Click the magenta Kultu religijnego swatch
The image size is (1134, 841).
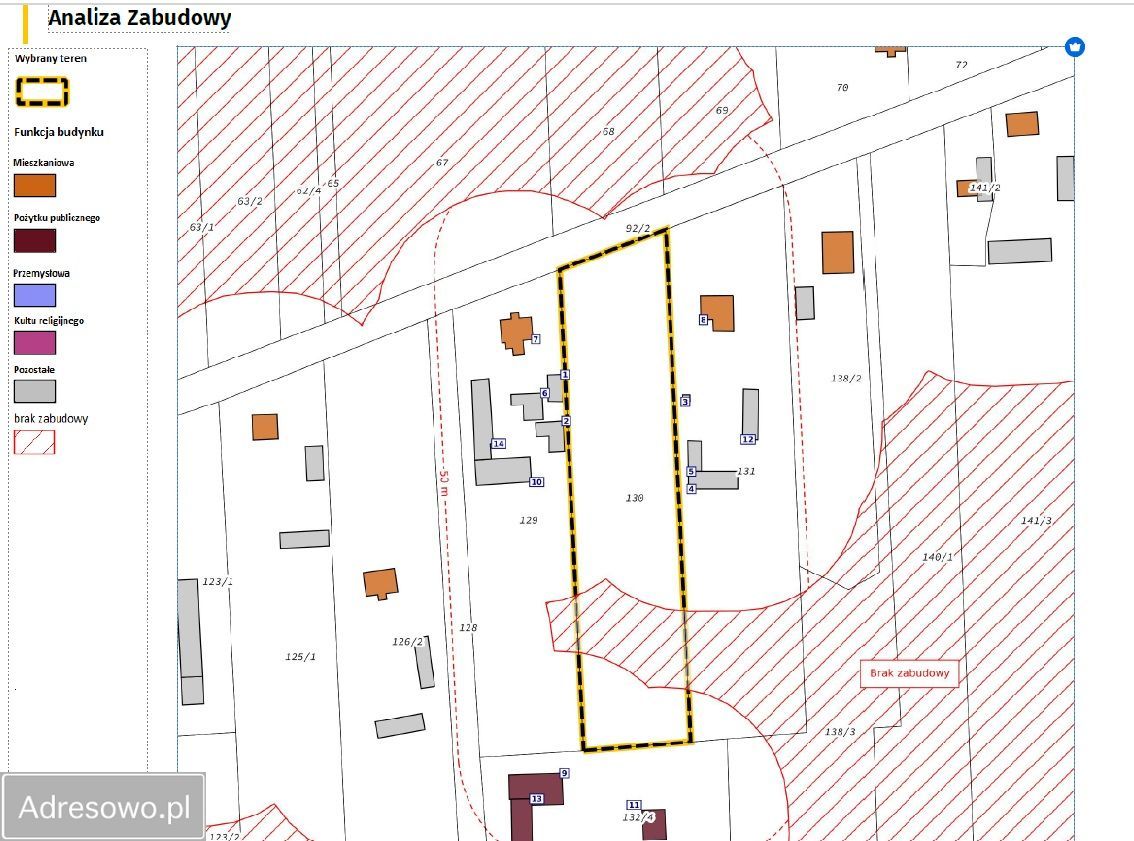click(x=35, y=343)
